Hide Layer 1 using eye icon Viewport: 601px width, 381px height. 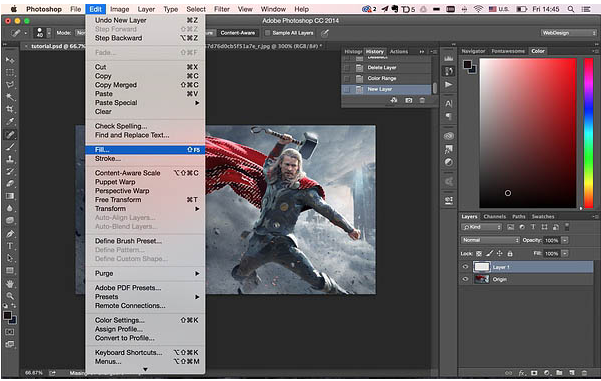click(x=465, y=267)
